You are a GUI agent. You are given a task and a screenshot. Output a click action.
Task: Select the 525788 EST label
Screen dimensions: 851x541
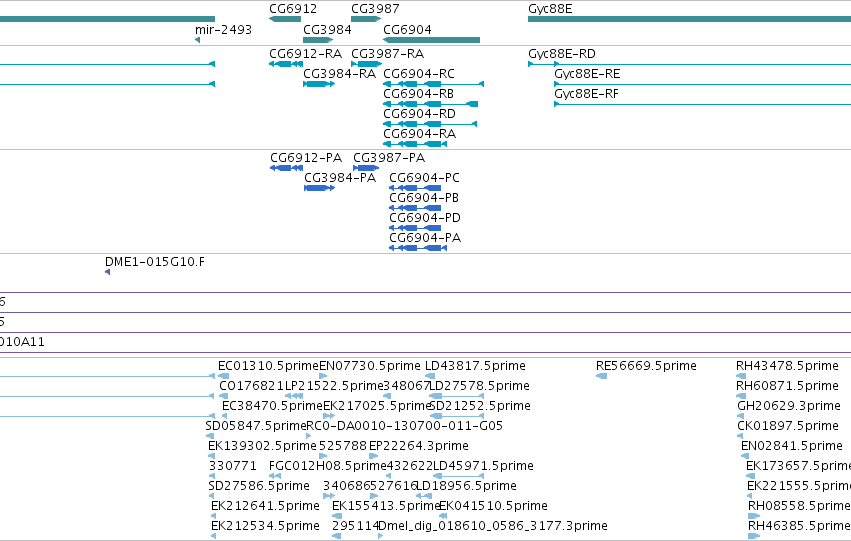(343, 447)
